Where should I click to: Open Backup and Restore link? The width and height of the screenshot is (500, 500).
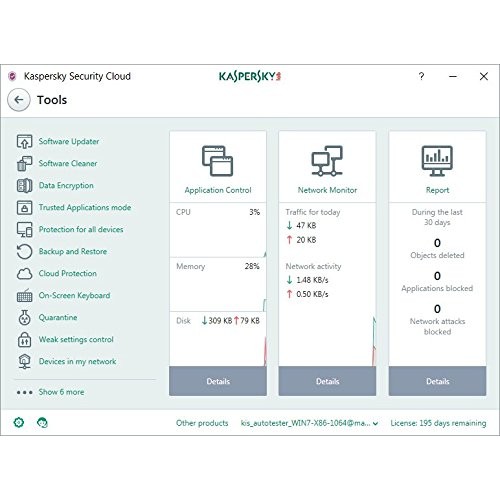pos(73,251)
